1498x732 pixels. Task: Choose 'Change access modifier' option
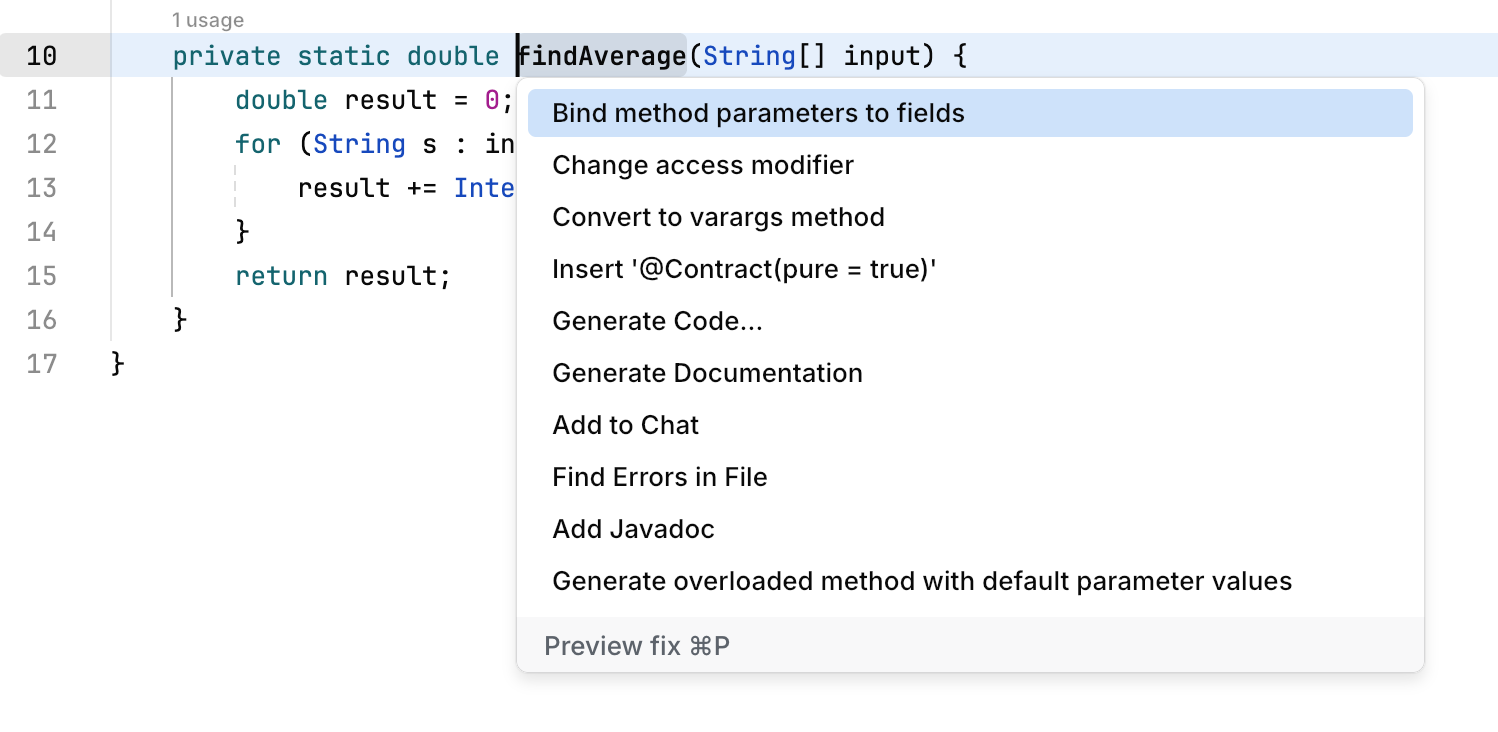click(703, 165)
